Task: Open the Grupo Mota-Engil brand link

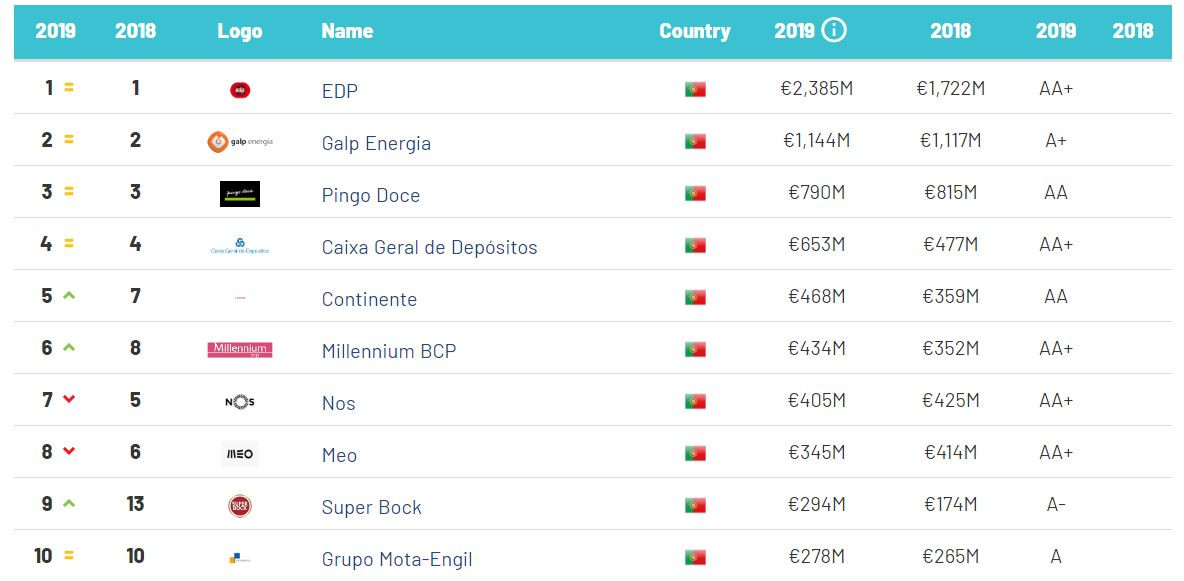Action: (397, 559)
